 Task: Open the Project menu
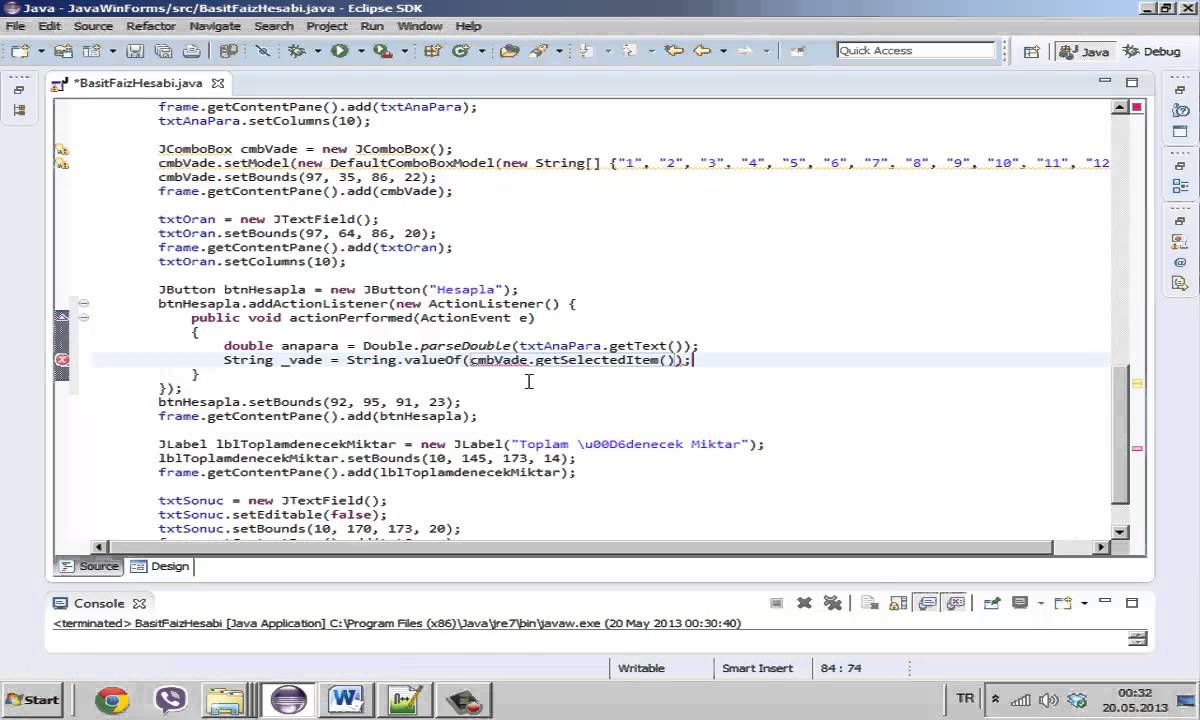327,26
